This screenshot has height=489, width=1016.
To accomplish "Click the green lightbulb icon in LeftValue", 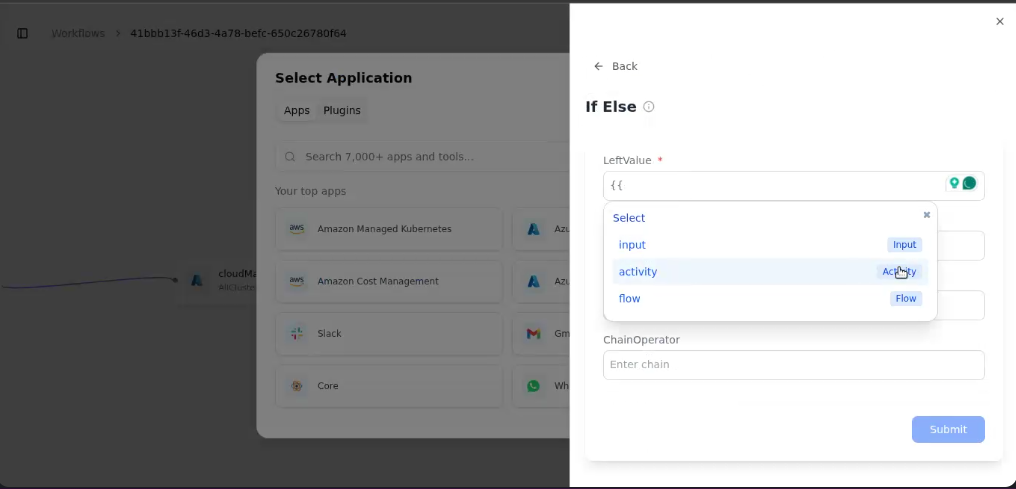I will point(954,183).
